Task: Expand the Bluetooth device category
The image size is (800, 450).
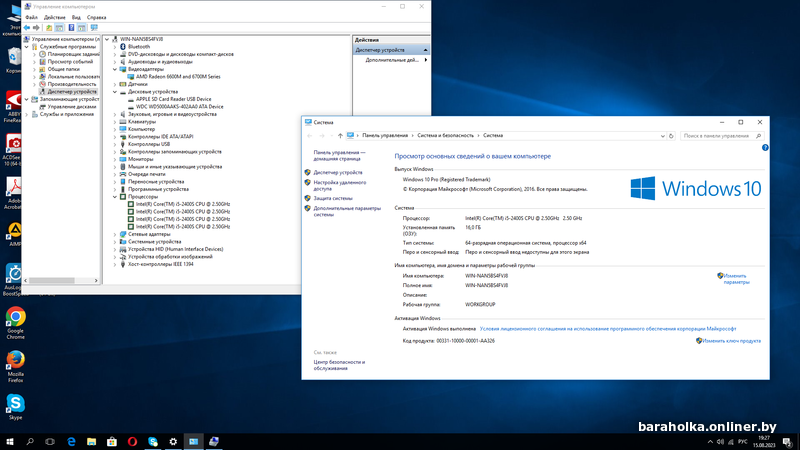Action: [x=115, y=46]
